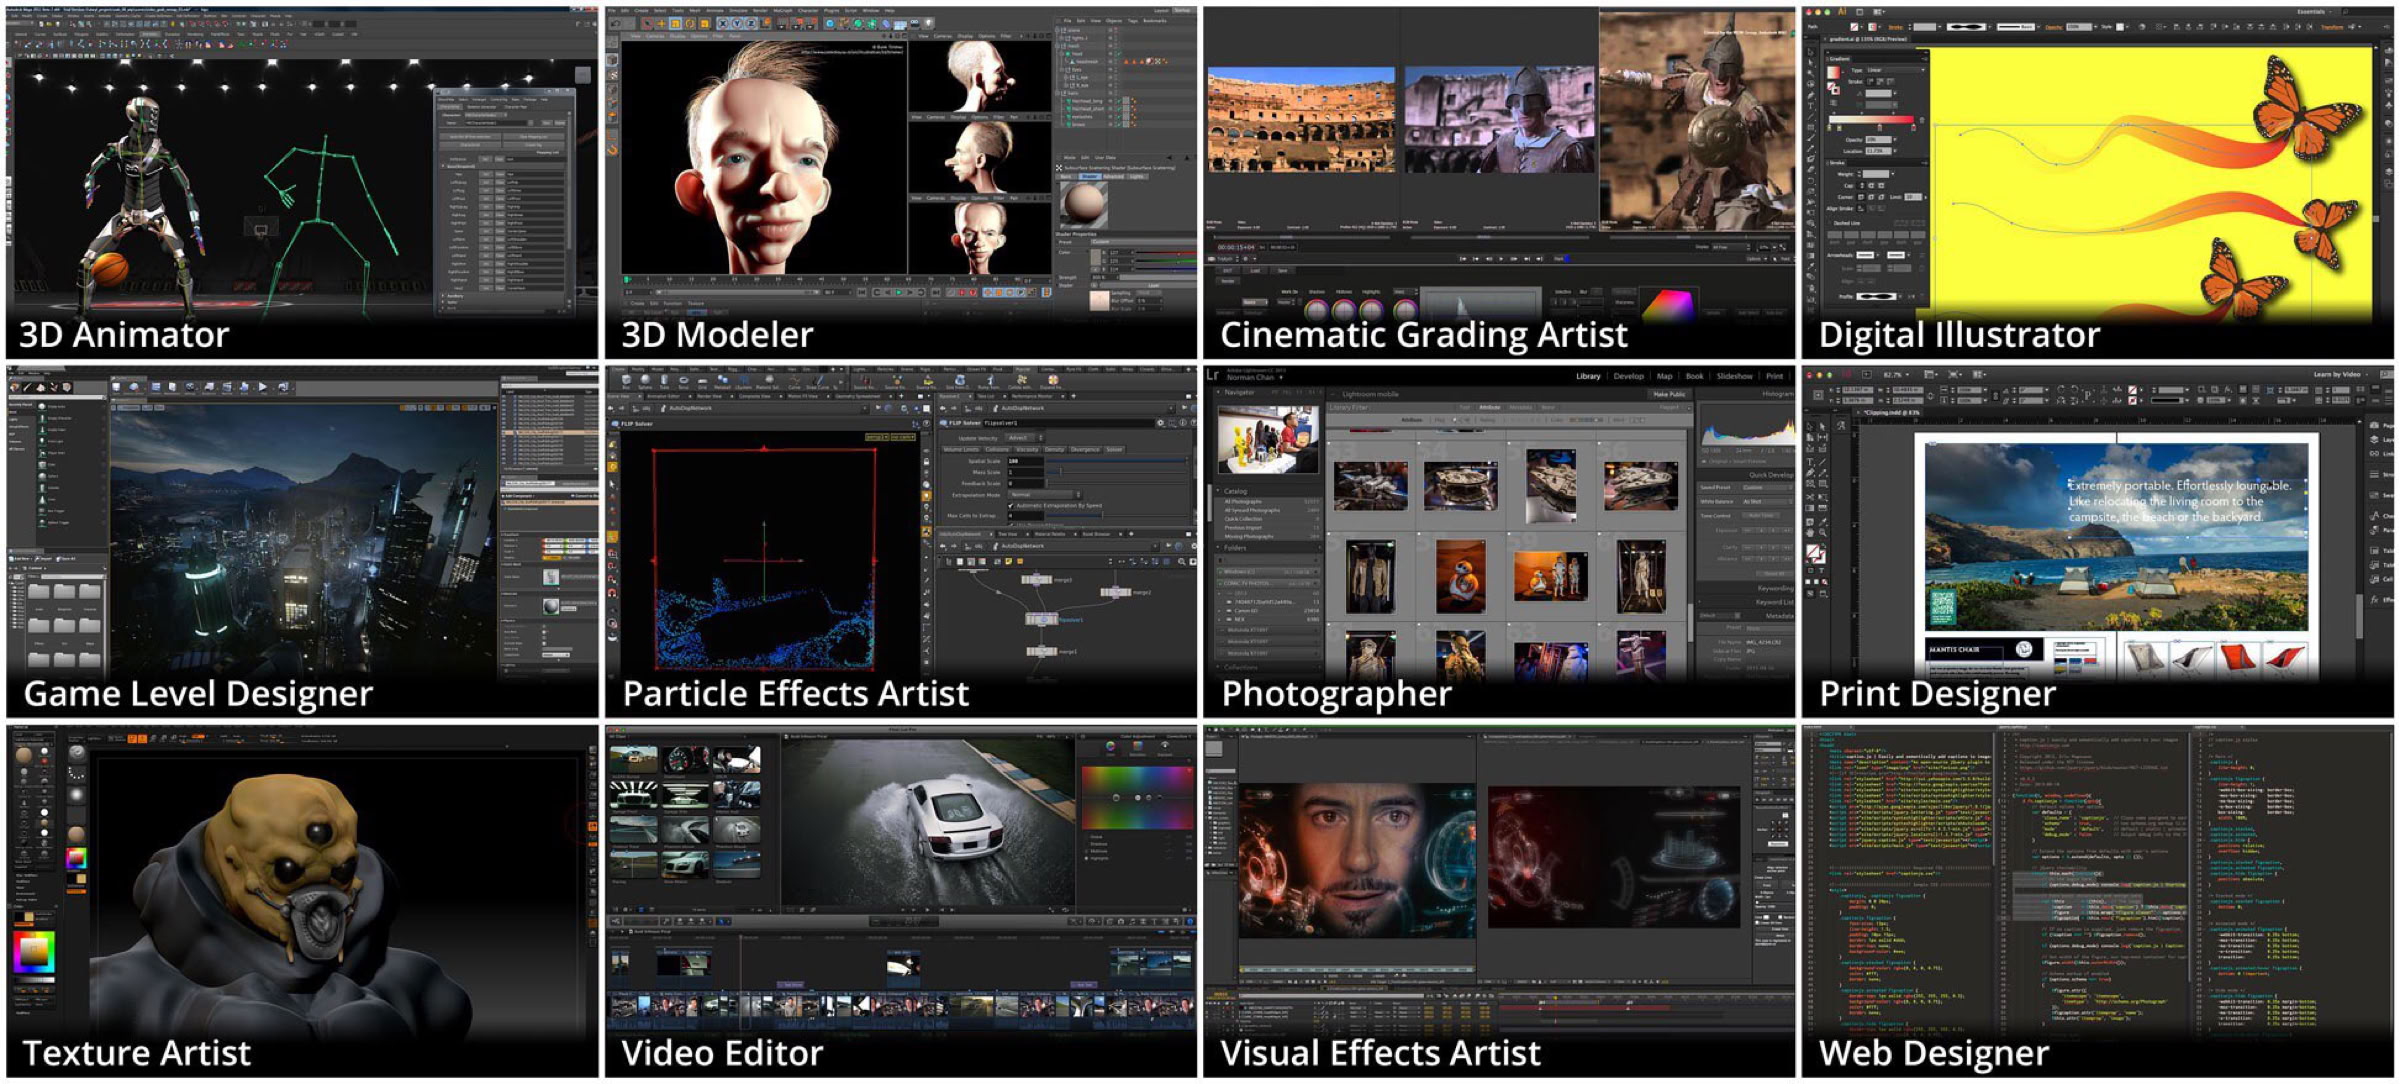Open the InDesign Effects fx panel icon
Screen dimensions: 2400x1084
click(2374, 599)
